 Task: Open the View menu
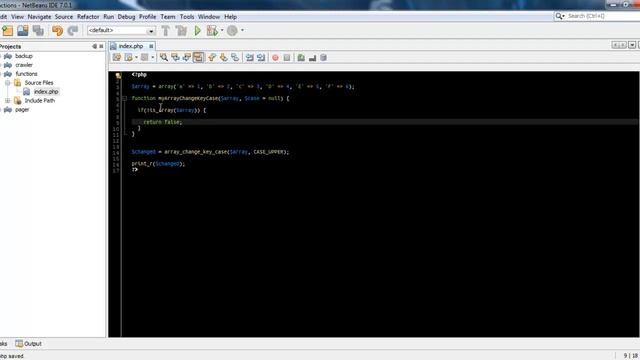click(x=17, y=17)
